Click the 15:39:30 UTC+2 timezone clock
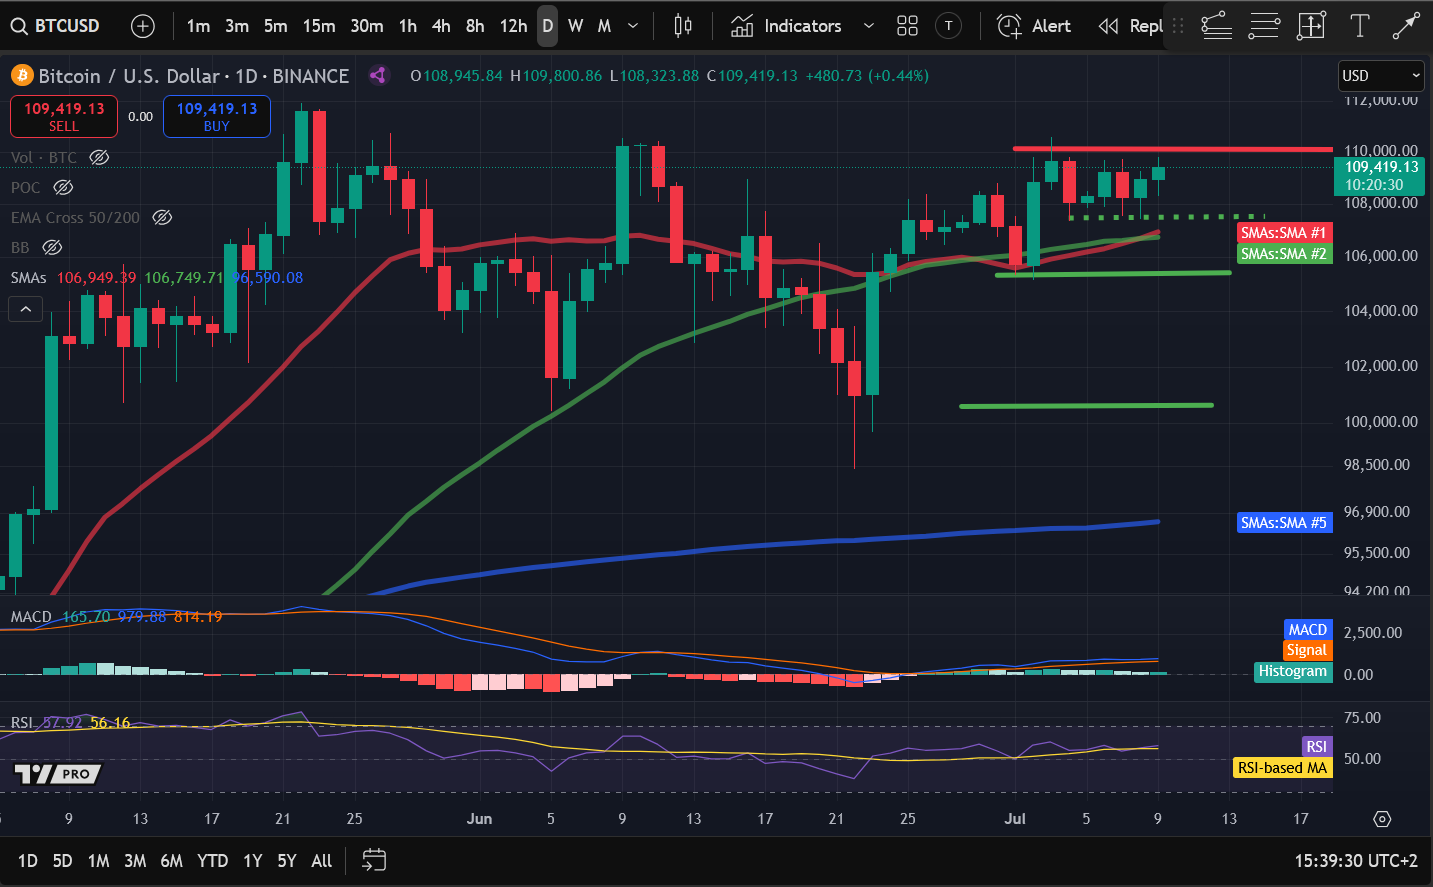Viewport: 1433px width, 887px height. click(x=1356, y=861)
